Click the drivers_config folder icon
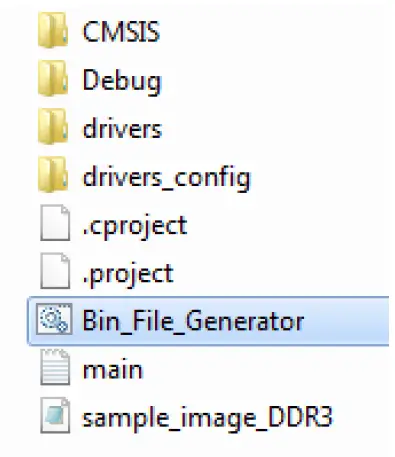Image resolution: width=395 pixels, height=457 pixels. point(53,174)
